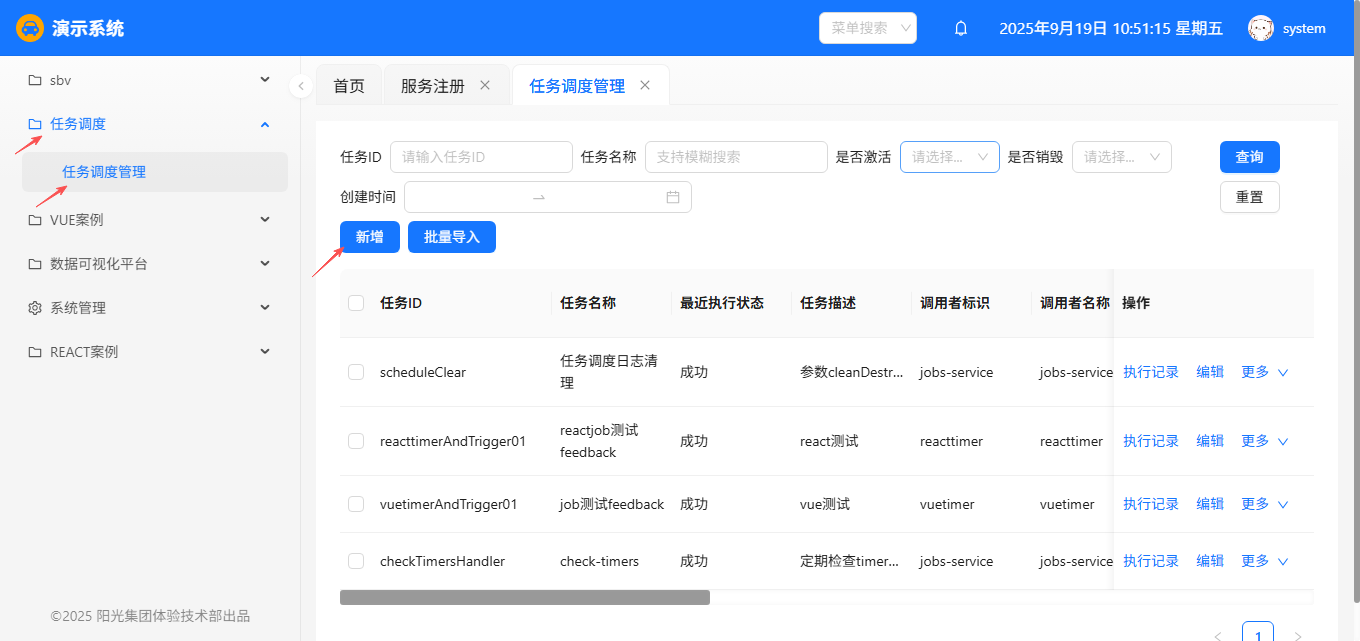Click the system user avatar
This screenshot has width=1360, height=641.
point(1261,29)
